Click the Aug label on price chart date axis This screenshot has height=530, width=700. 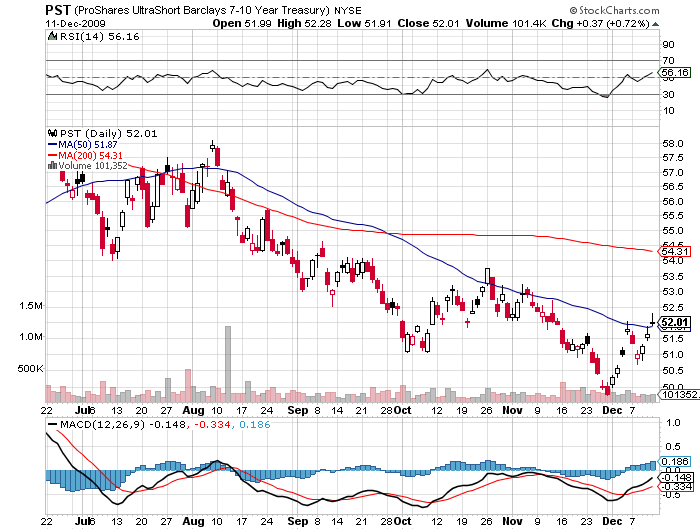[x=193, y=410]
